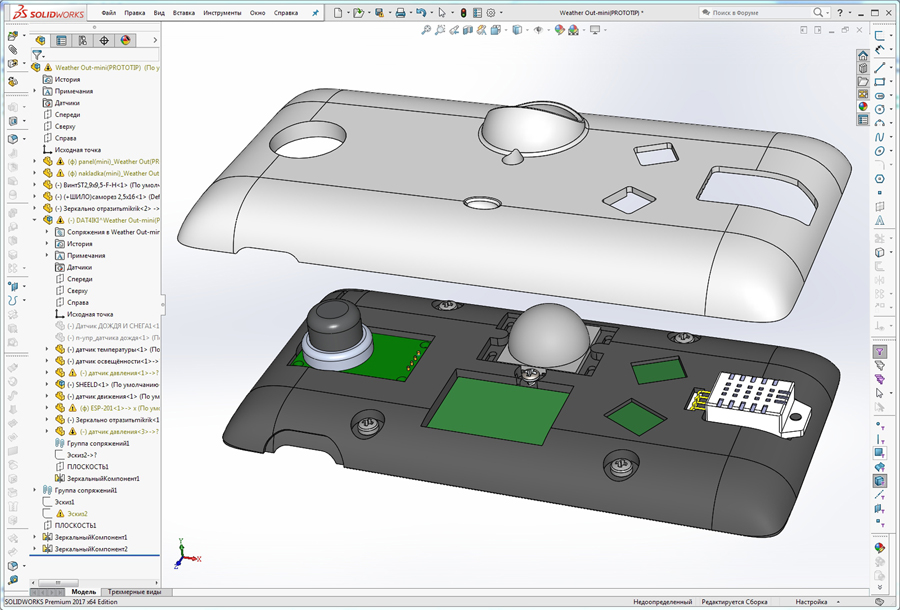Unpin the menu bar pushpin

coord(314,13)
